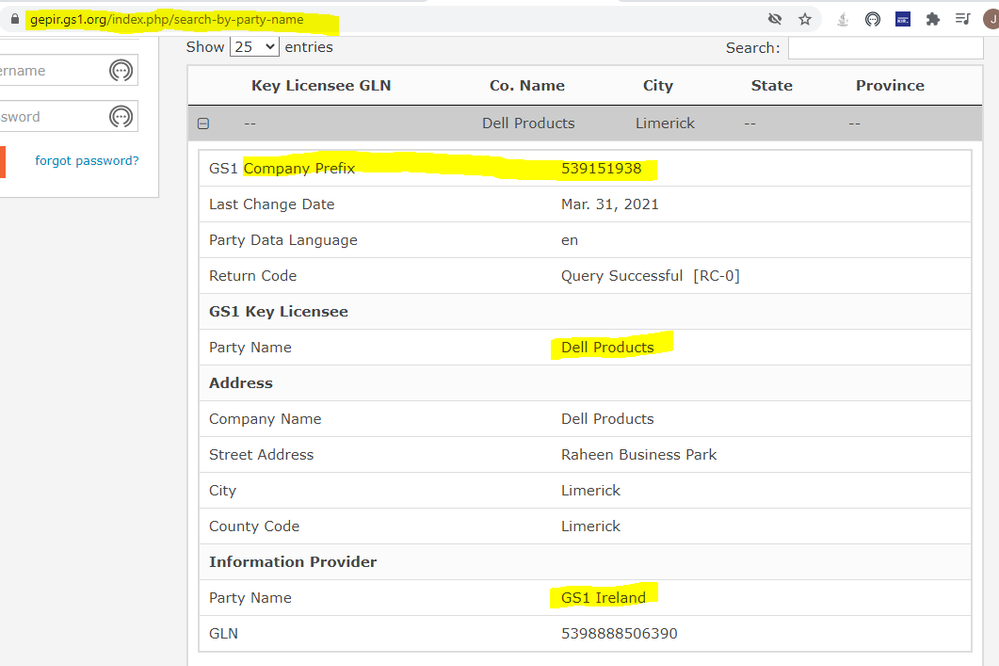Click the Information Provider section heading
This screenshot has height=666, width=999.
(293, 561)
